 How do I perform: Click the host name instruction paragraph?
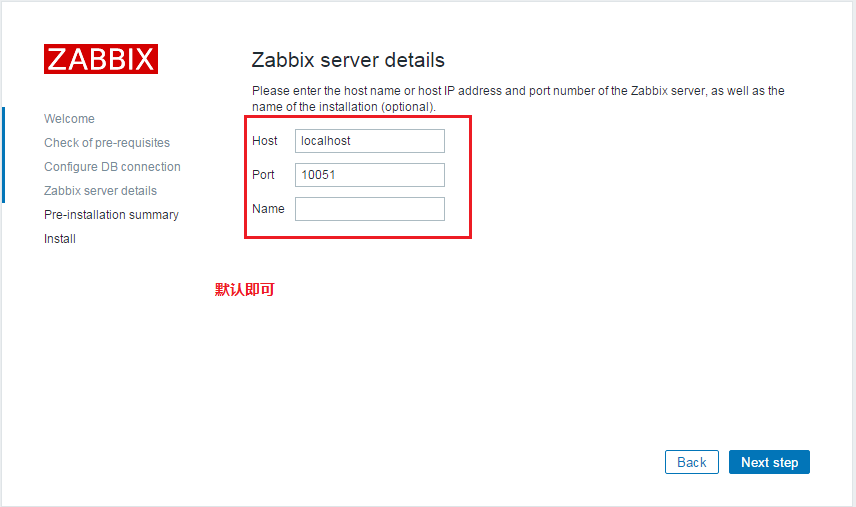(518, 98)
